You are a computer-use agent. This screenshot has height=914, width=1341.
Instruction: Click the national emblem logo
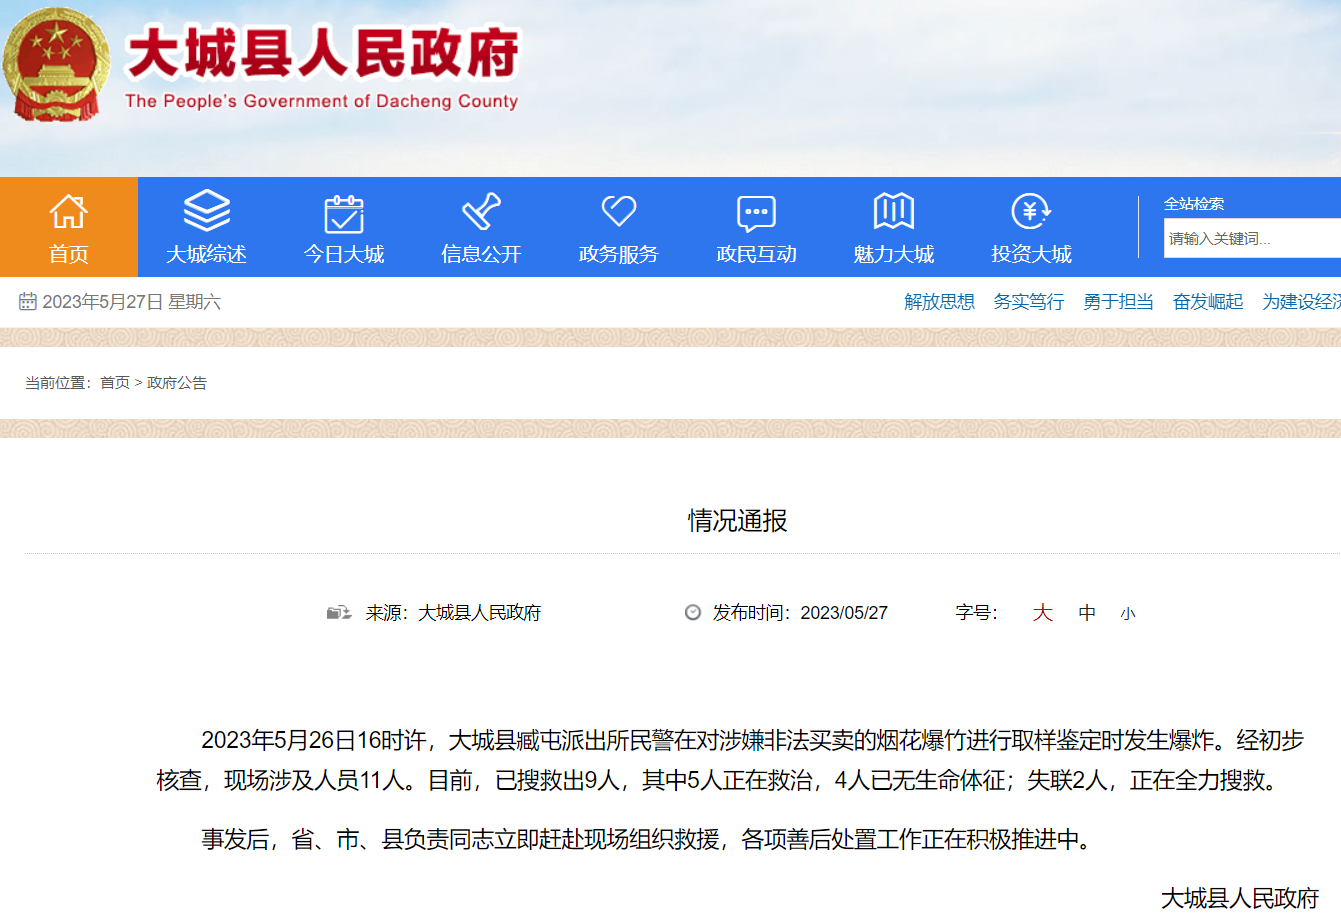(x=56, y=66)
